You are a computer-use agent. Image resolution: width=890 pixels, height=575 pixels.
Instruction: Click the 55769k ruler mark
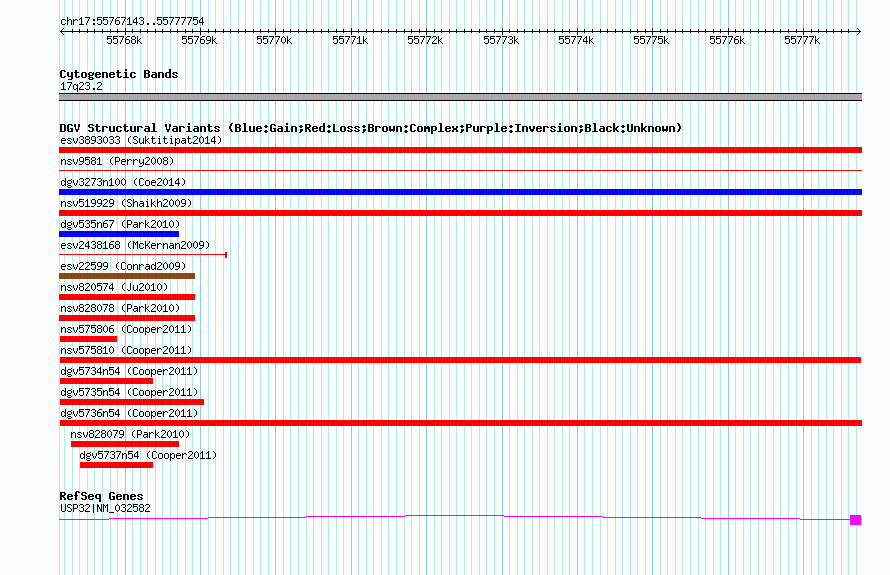(x=199, y=40)
